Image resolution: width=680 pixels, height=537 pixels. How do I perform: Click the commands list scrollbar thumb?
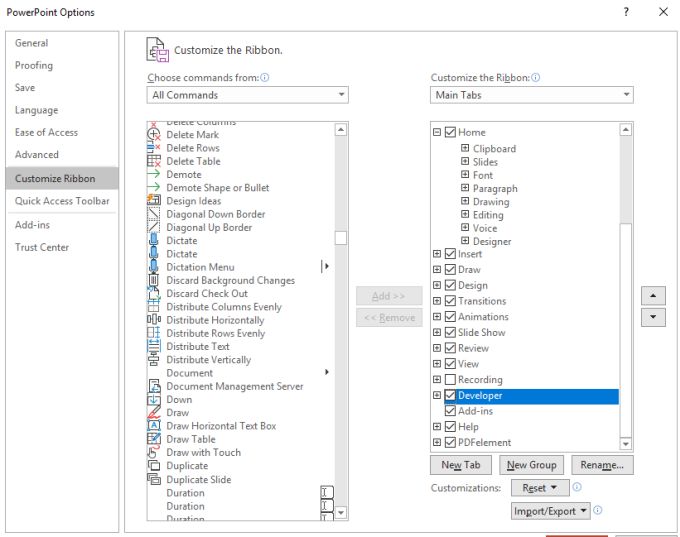click(341, 238)
